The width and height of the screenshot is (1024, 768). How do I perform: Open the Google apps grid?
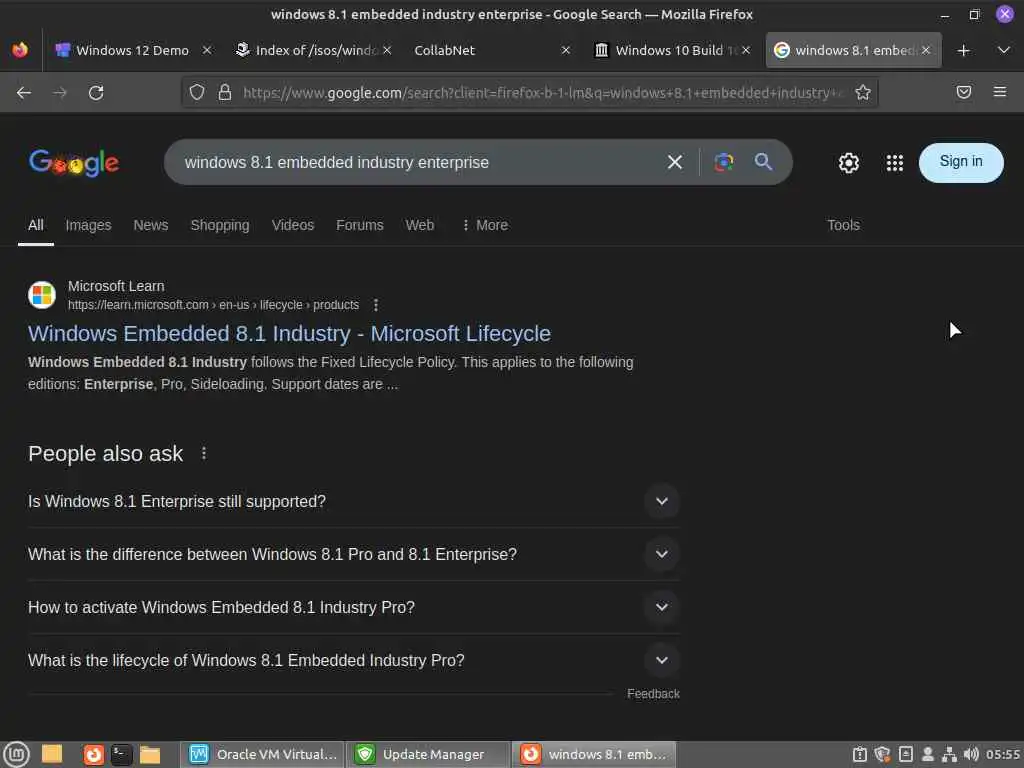pos(895,163)
